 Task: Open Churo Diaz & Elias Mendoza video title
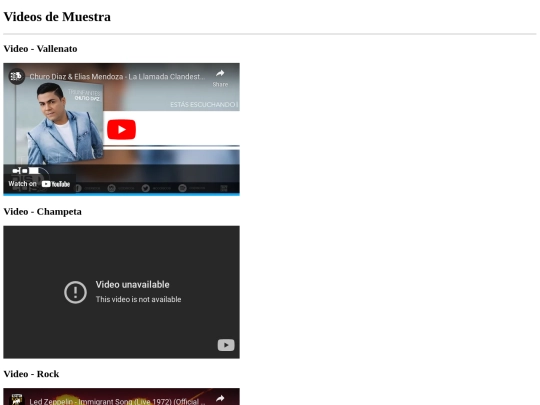(117, 76)
